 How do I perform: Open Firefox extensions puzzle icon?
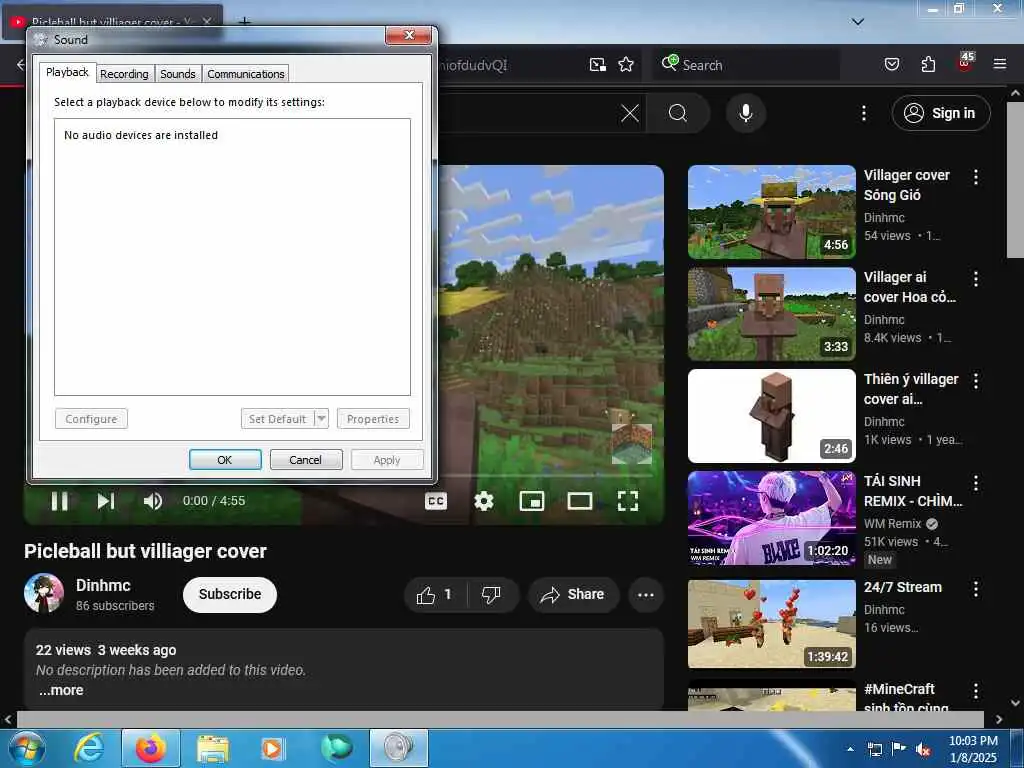[x=928, y=64]
